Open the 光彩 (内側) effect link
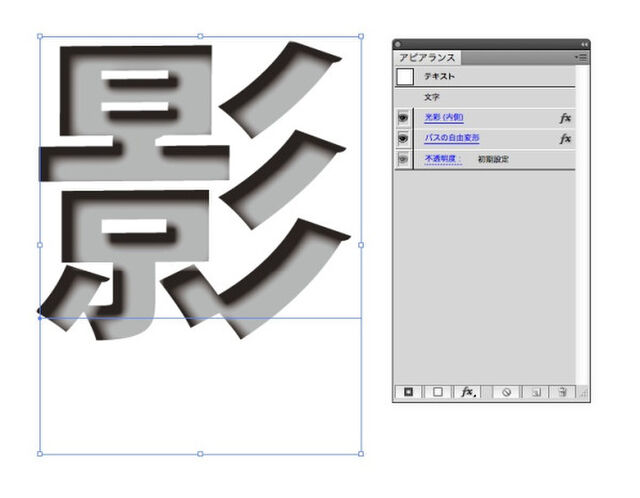 444,118
